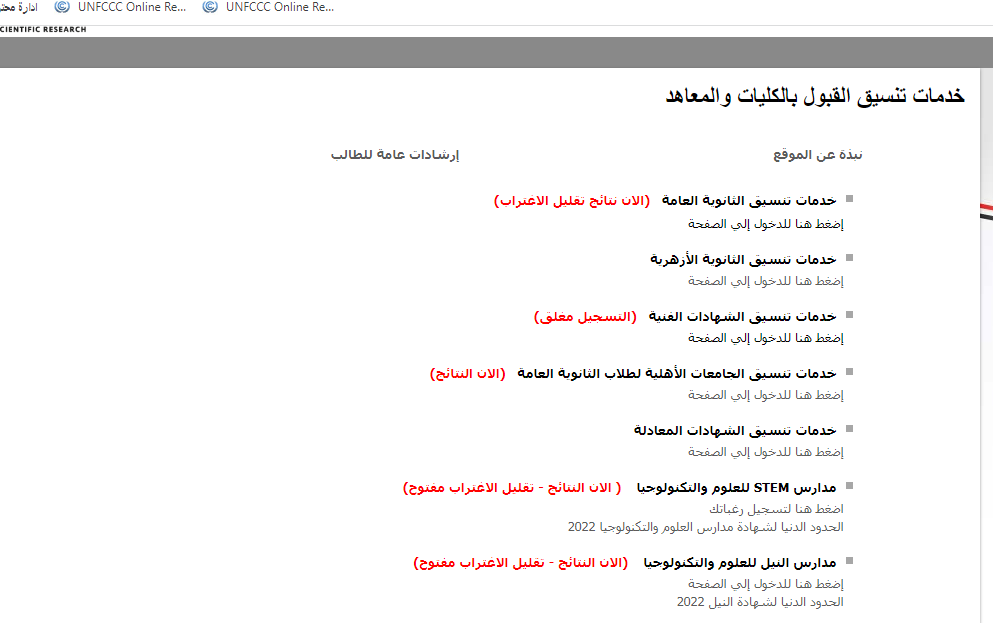
Task: Open خدمات تنسيق الثانوية العامة heading link
Action: [749, 201]
